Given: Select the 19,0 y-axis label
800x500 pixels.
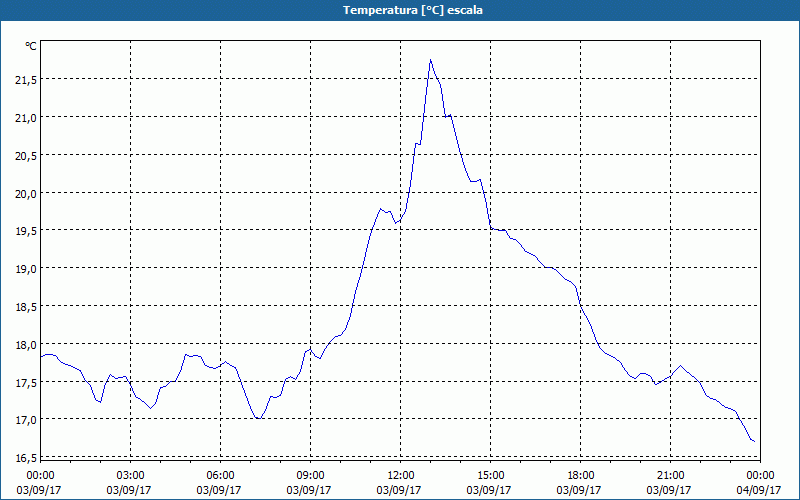Looking at the screenshot, I should 26,269.
